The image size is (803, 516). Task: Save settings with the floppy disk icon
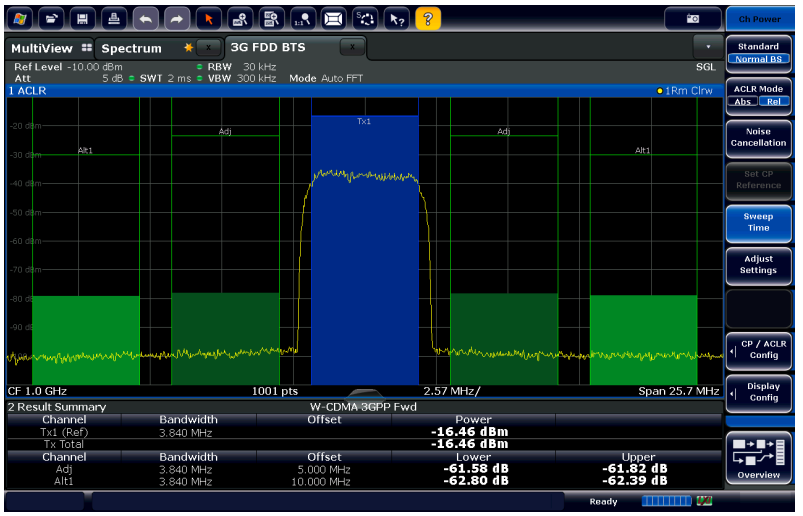tap(82, 19)
